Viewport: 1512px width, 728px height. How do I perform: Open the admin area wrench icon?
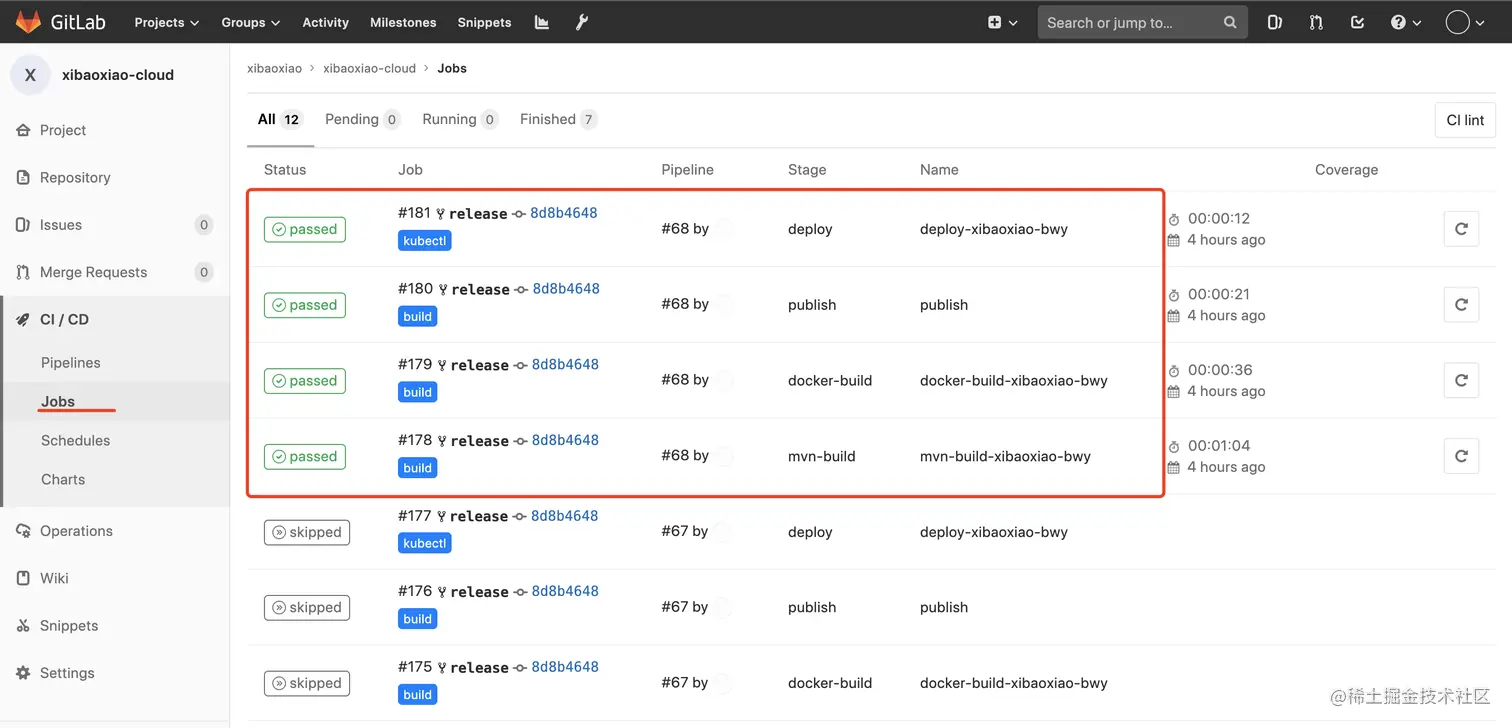(582, 22)
